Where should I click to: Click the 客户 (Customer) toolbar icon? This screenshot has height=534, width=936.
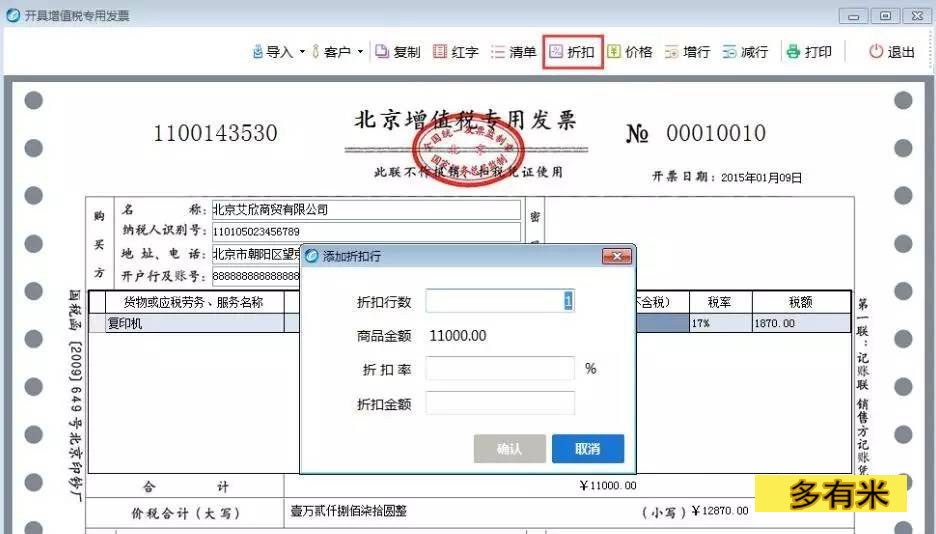[331, 52]
